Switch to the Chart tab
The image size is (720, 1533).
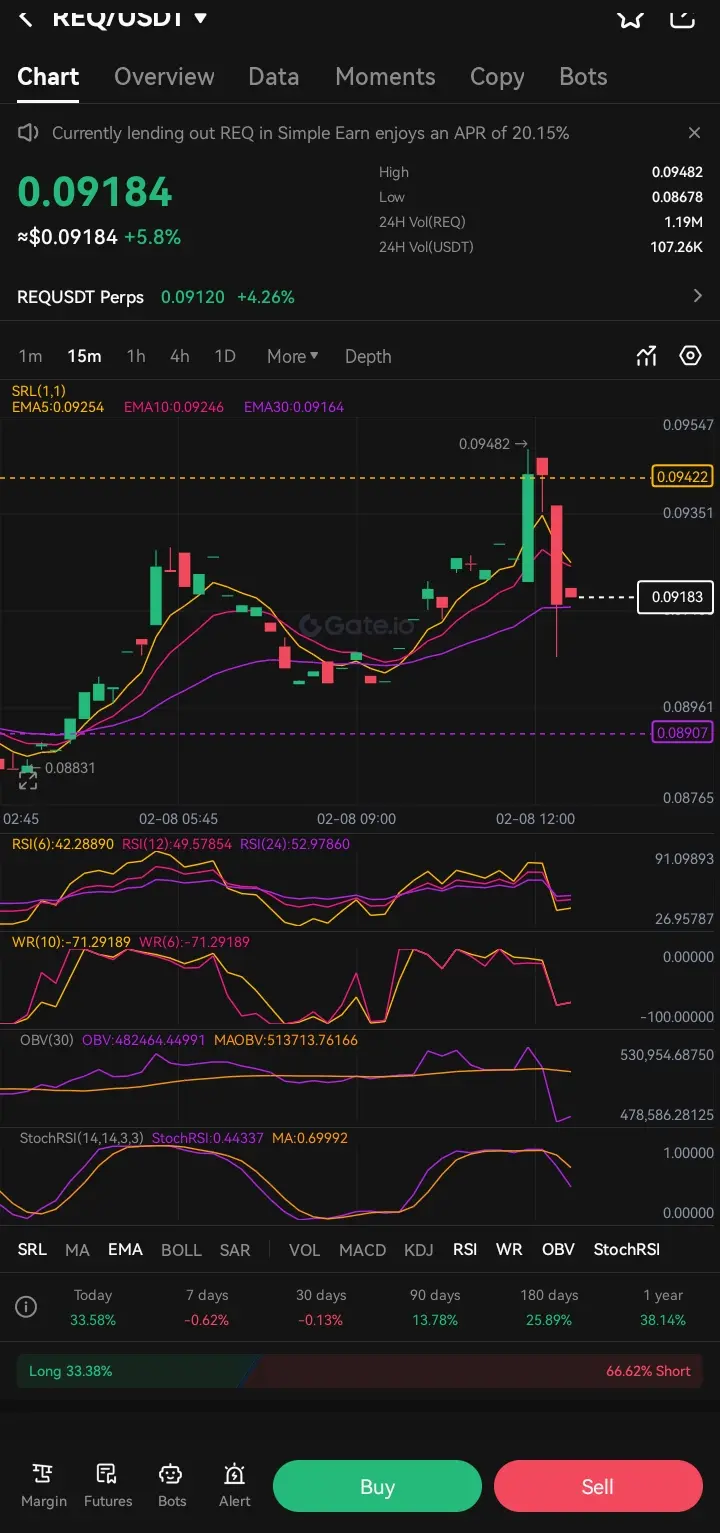tap(48, 77)
